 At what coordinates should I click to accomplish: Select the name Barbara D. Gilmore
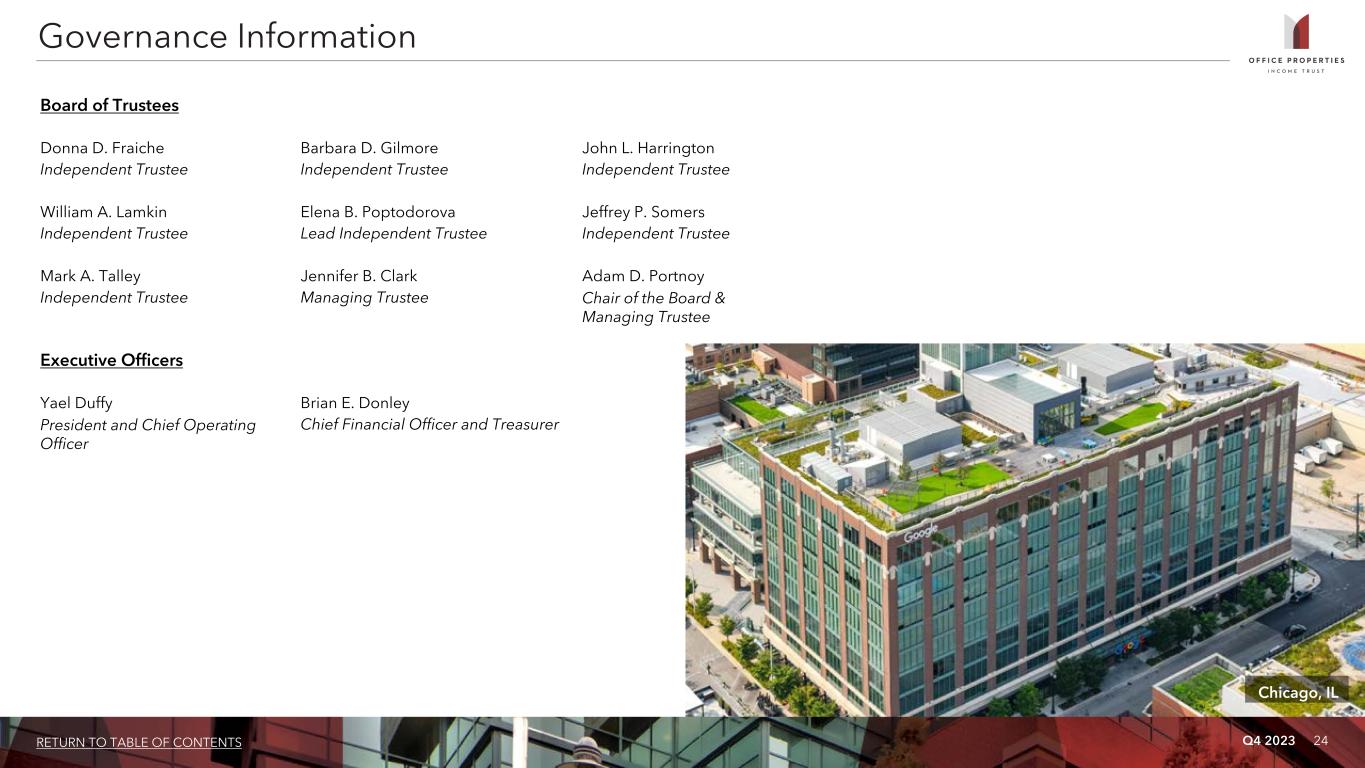(369, 148)
